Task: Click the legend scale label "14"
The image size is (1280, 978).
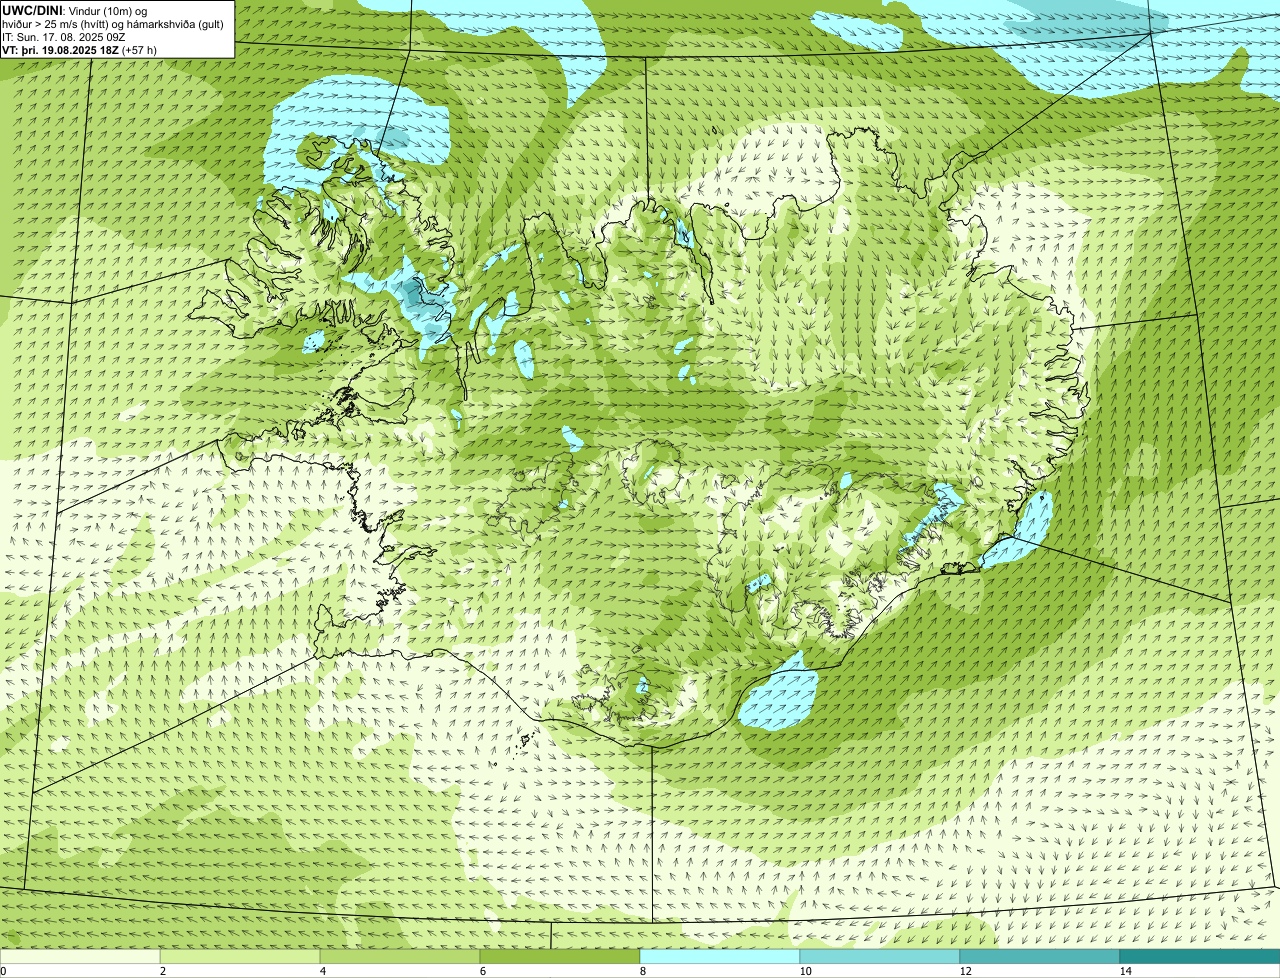Action: click(x=1125, y=971)
